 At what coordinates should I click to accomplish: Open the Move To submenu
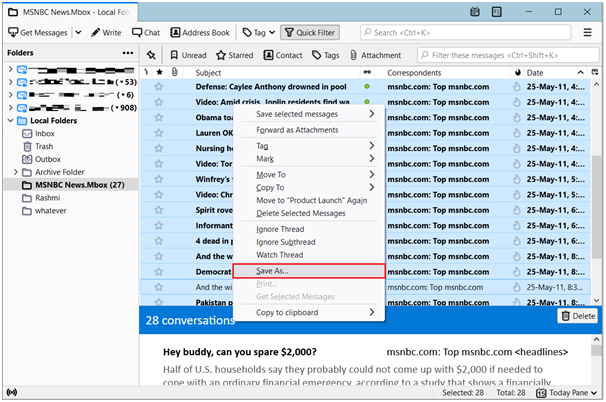pyautogui.click(x=308, y=175)
